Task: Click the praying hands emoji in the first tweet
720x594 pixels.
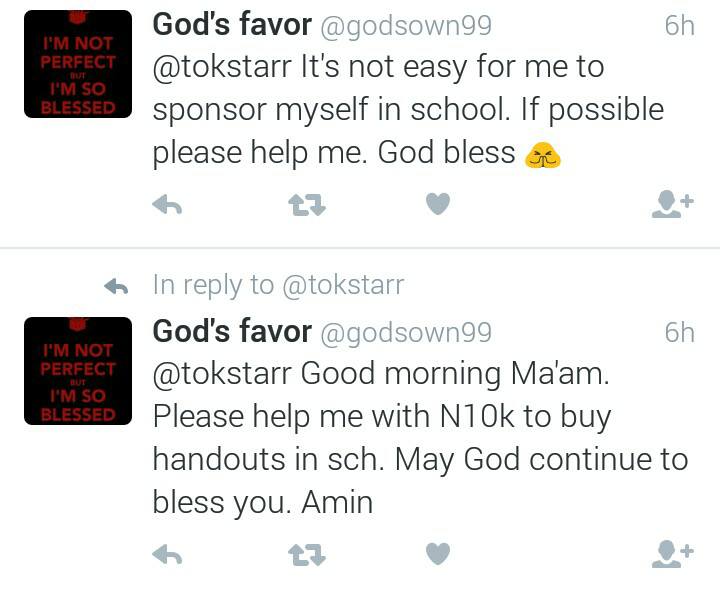Action: [x=543, y=154]
